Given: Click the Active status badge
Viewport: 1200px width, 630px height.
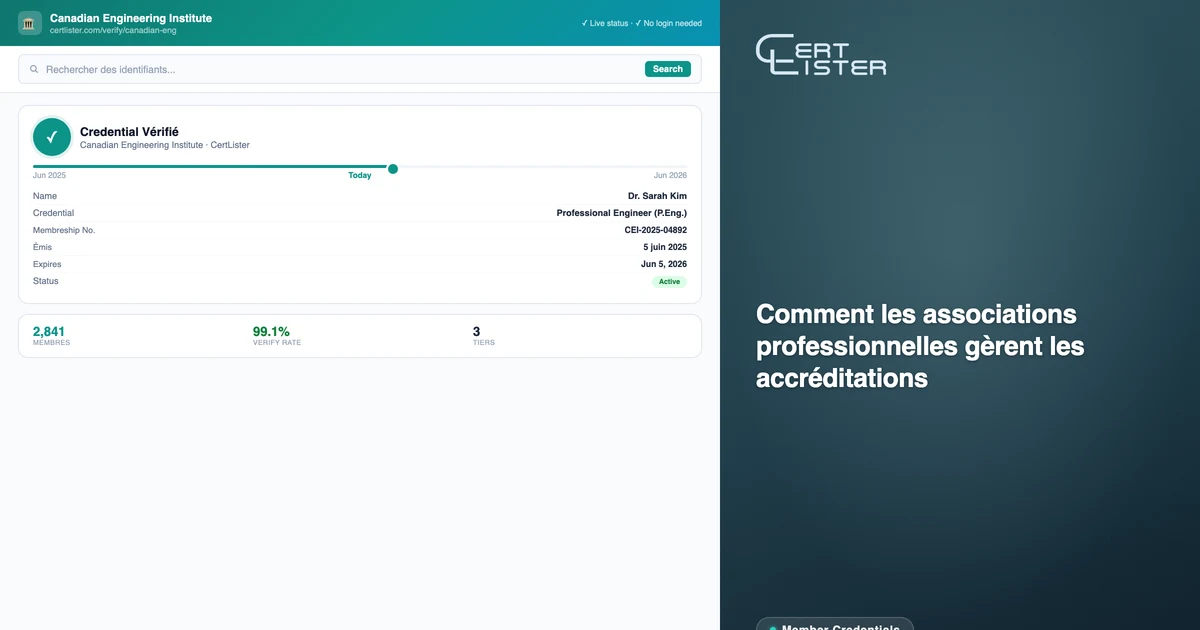Looking at the screenshot, I should (x=669, y=282).
